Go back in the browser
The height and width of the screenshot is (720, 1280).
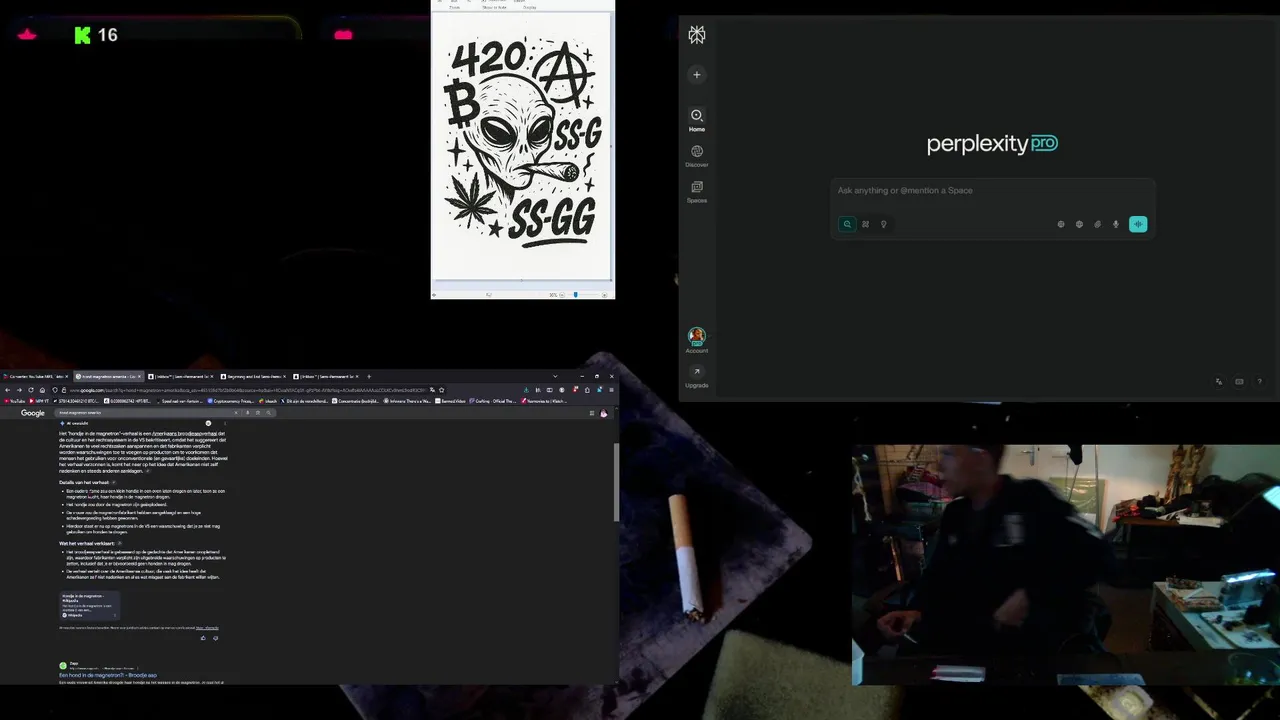coord(7,390)
